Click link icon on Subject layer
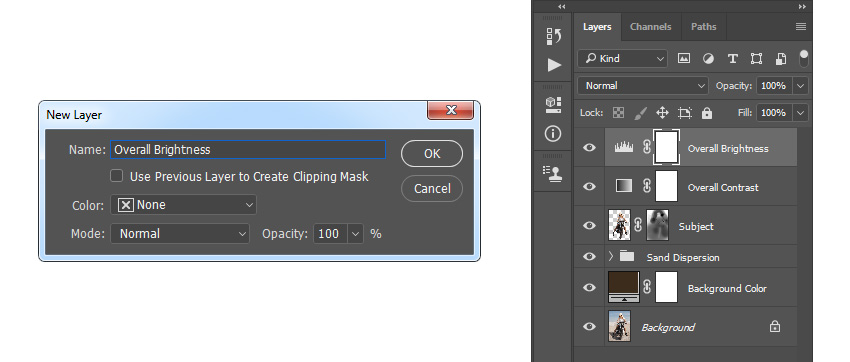 [638, 225]
